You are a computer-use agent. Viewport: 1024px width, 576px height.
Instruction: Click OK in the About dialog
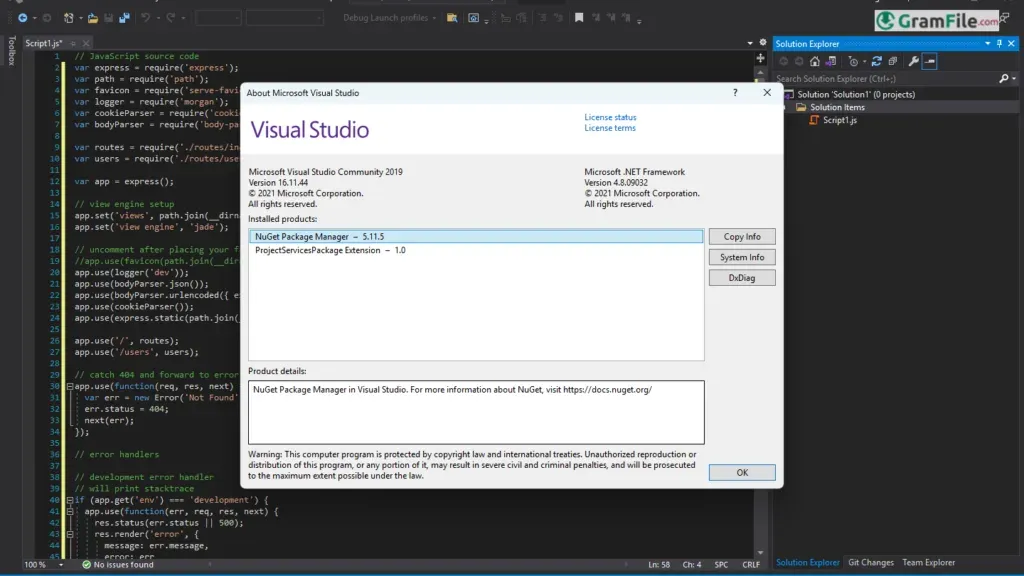[742, 473]
